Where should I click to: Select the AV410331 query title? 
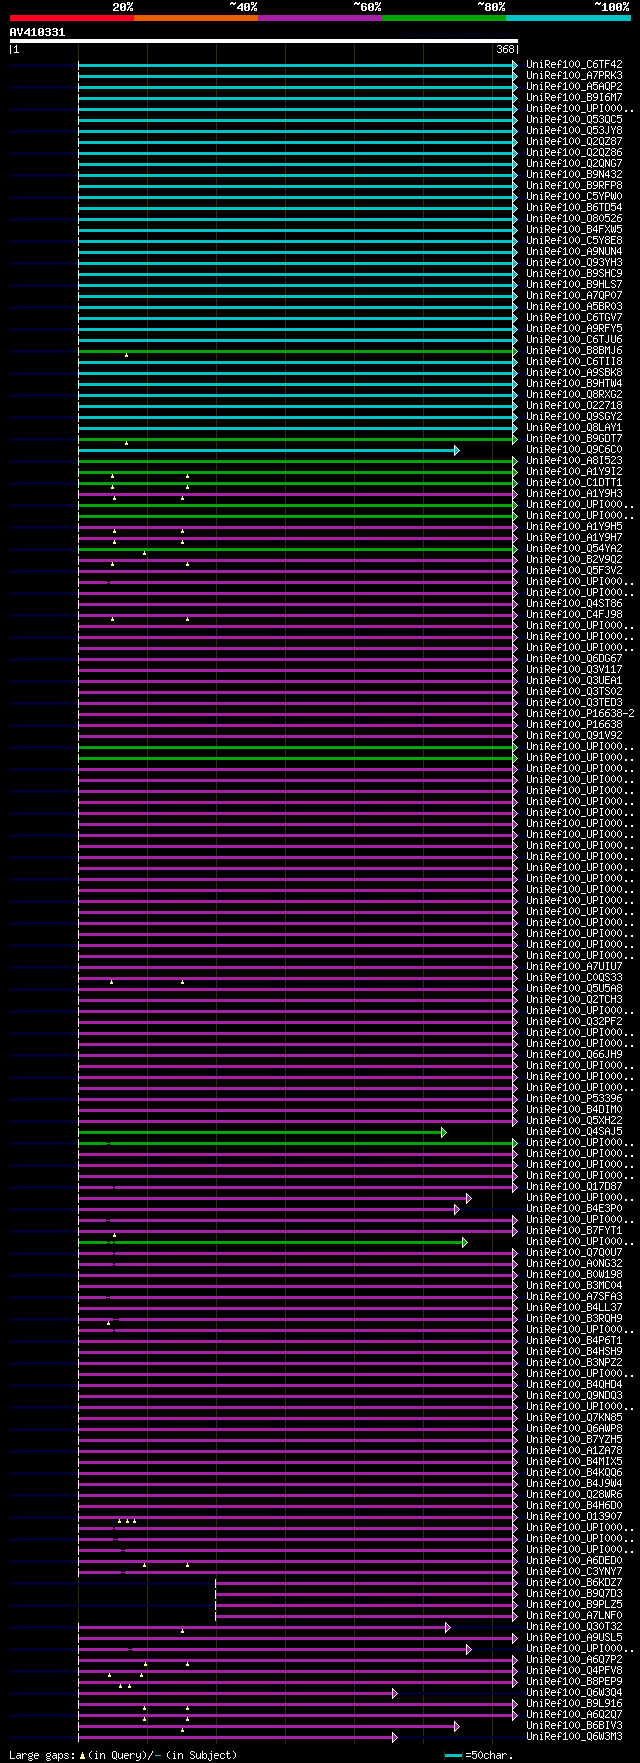pos(37,32)
